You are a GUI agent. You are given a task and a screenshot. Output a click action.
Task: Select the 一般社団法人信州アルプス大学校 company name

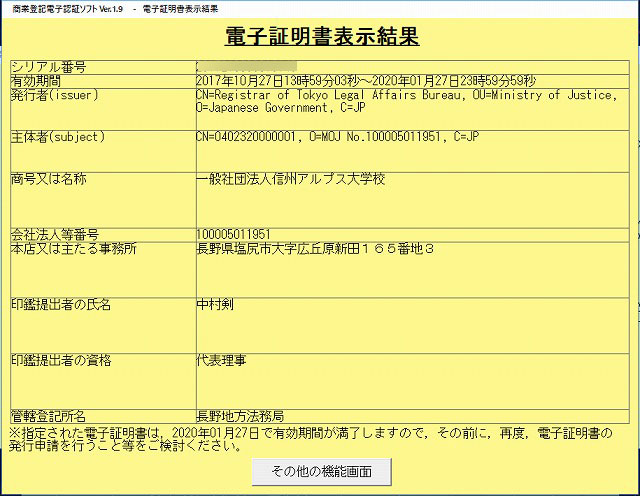coord(291,180)
